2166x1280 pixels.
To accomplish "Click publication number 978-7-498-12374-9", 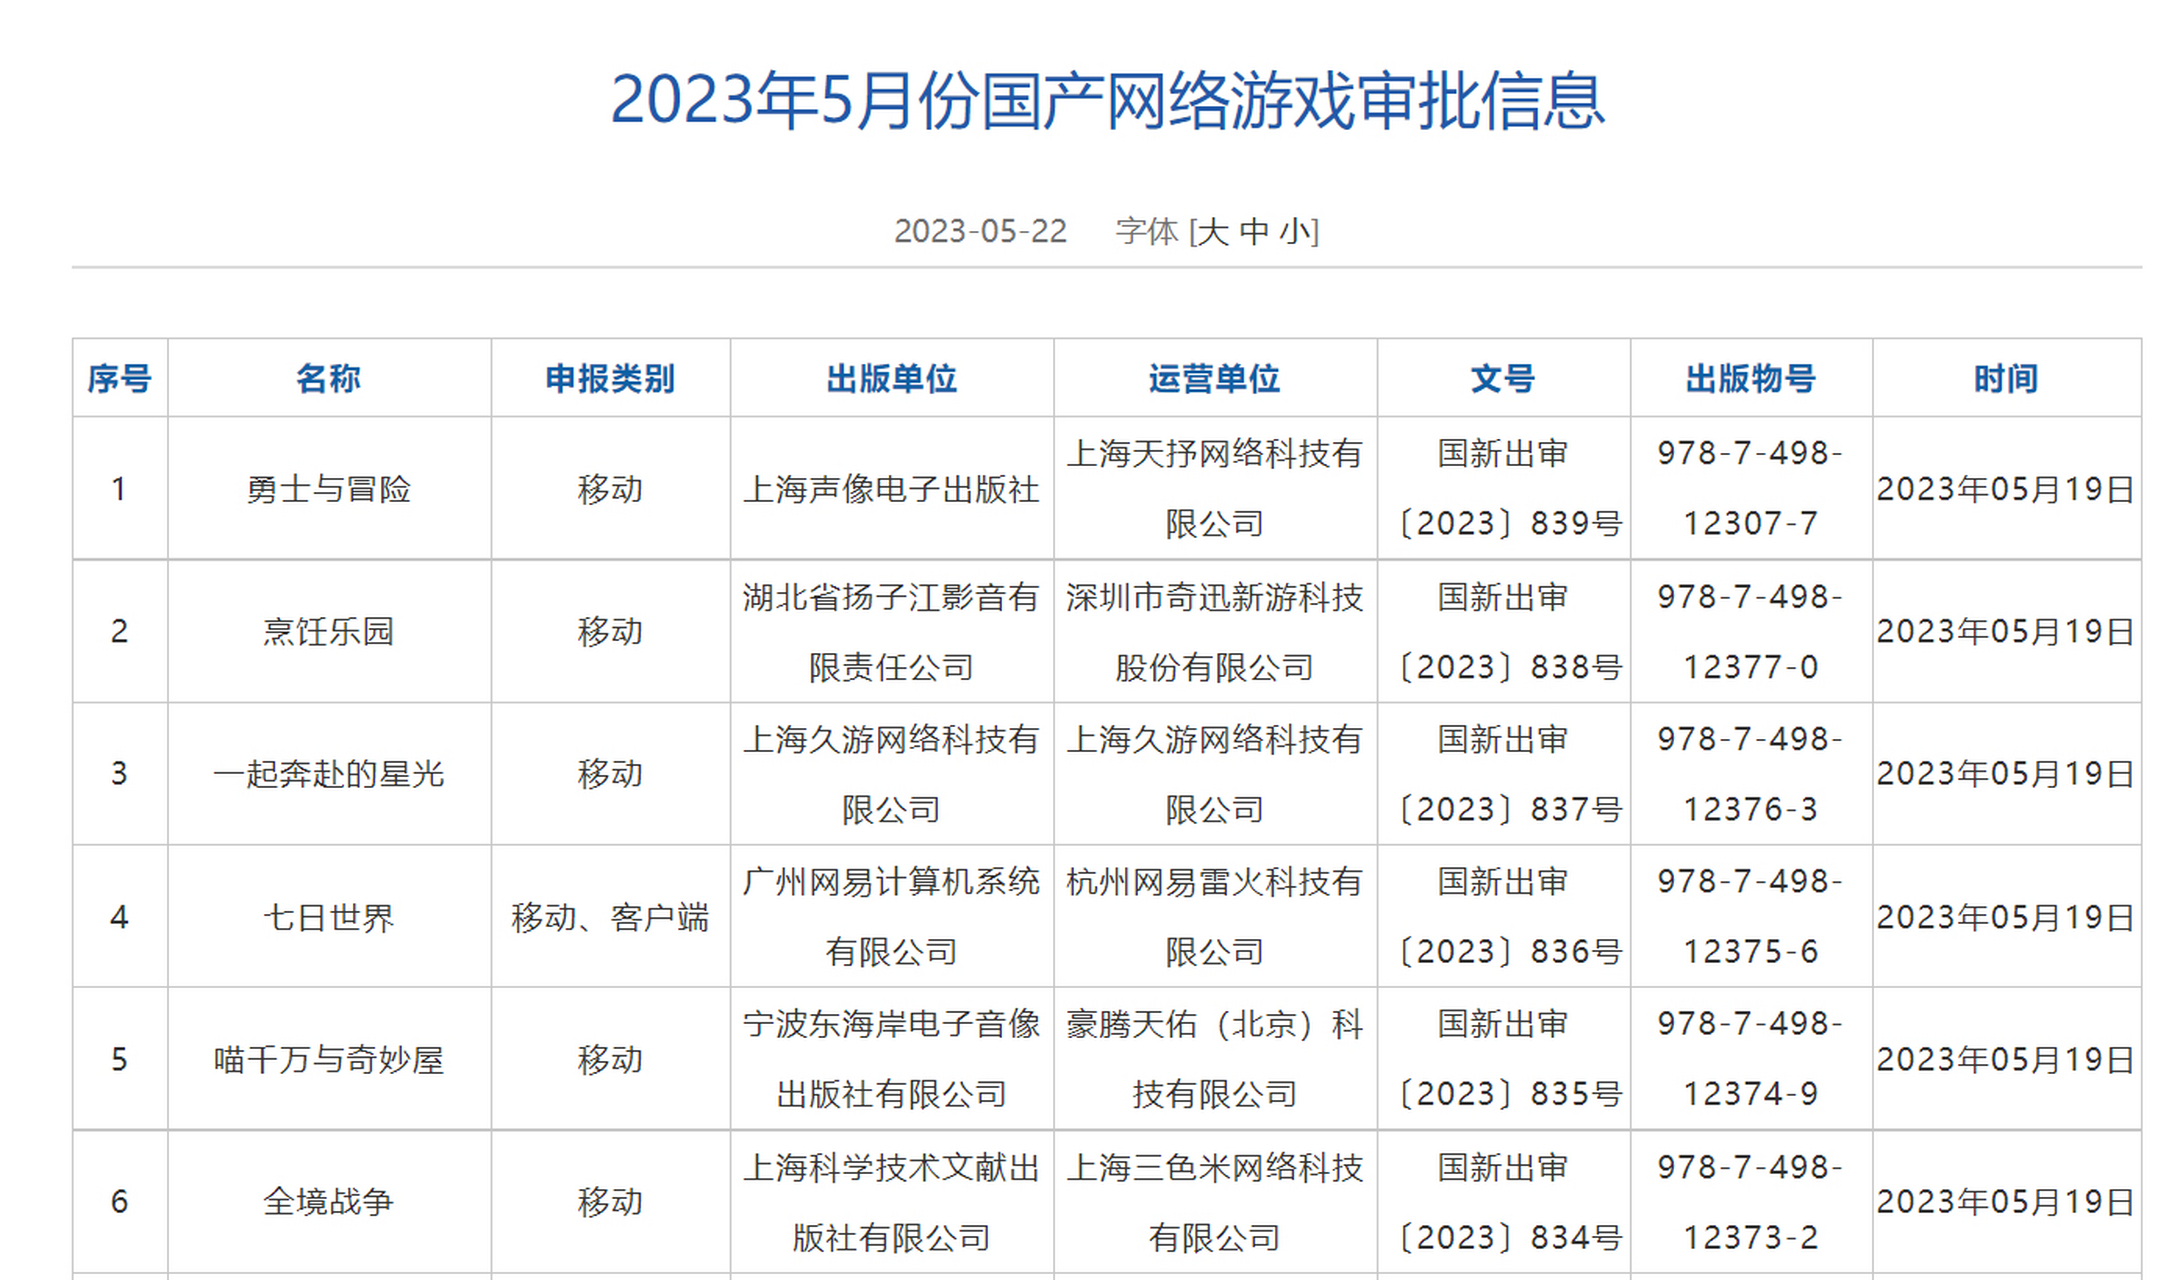I will (x=1750, y=1060).
